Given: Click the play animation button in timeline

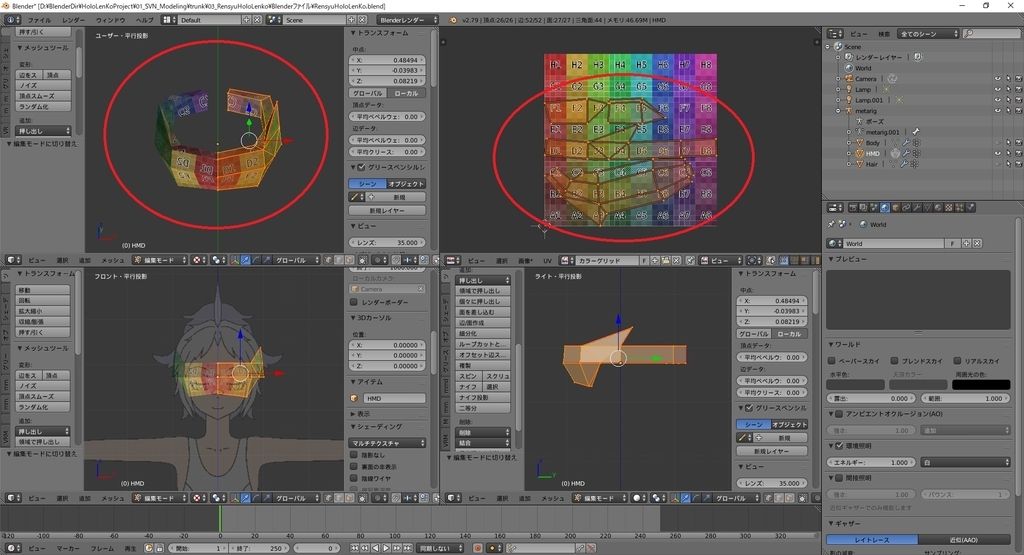Looking at the screenshot, I should tap(386, 548).
